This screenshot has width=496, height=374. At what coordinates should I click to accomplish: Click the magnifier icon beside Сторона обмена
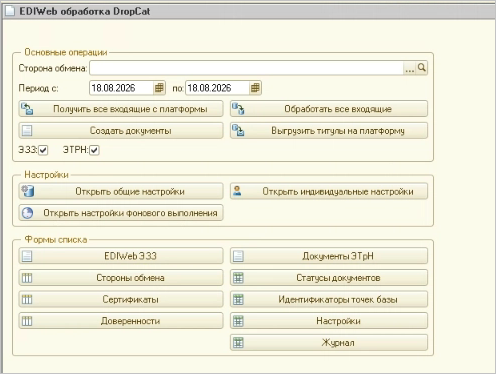(422, 68)
